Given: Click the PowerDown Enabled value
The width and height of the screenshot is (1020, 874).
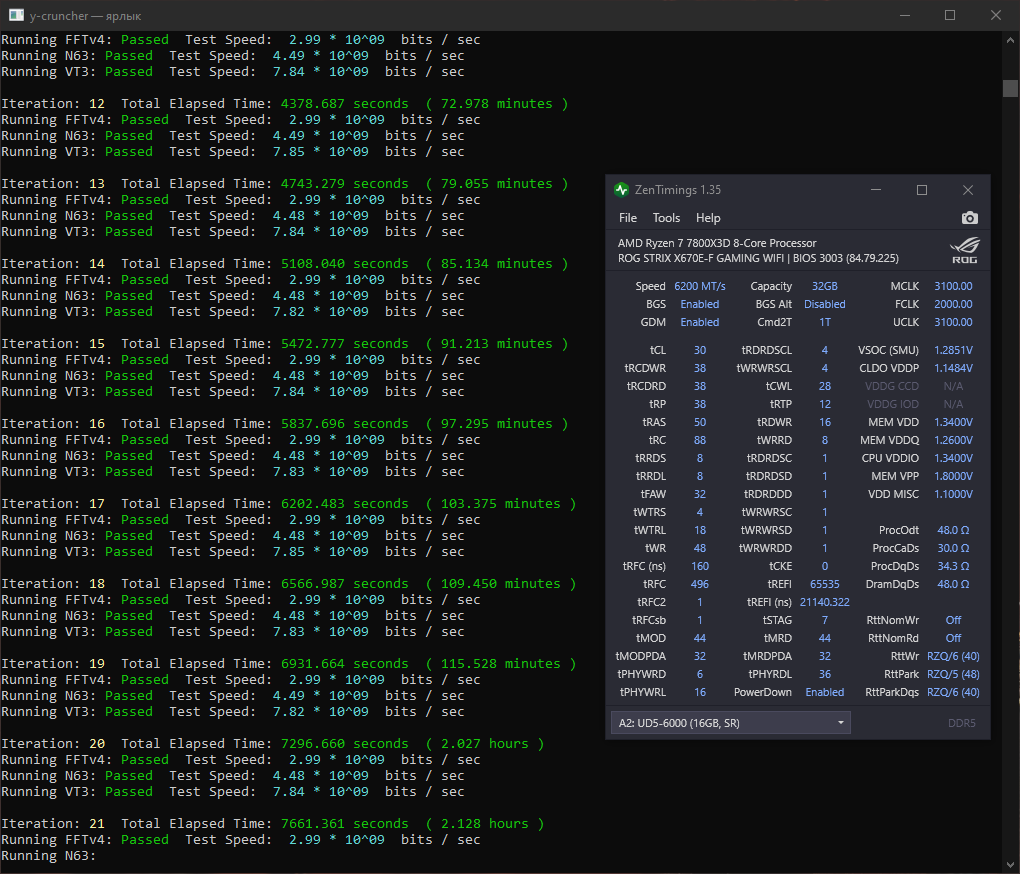Looking at the screenshot, I should point(824,692).
